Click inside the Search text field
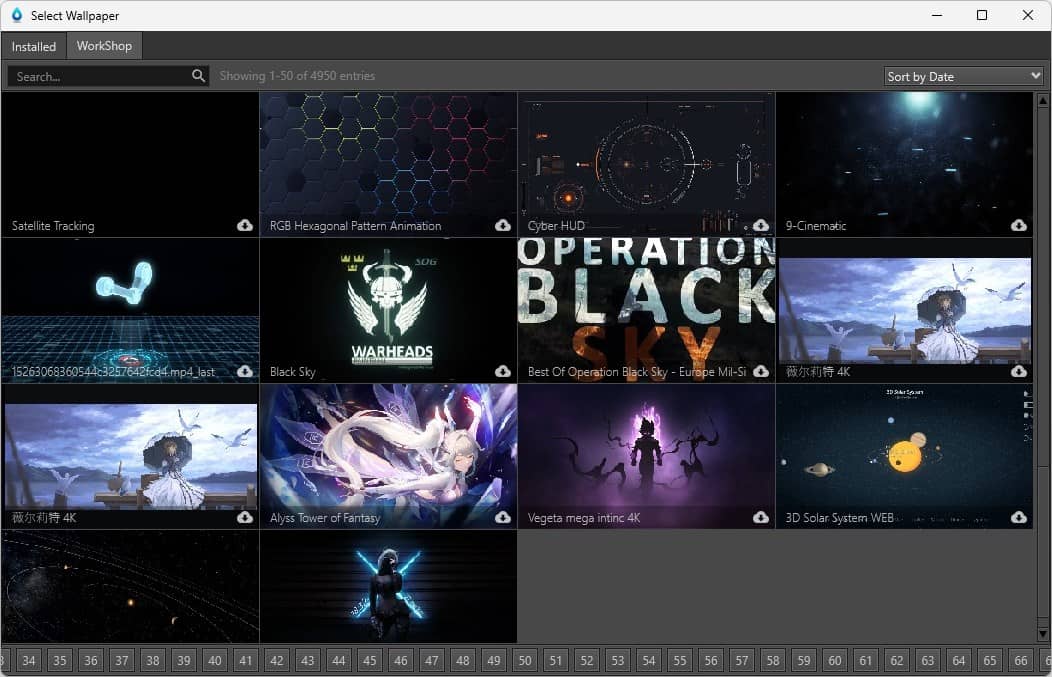Screen dimensions: 1052x677 coord(101,76)
